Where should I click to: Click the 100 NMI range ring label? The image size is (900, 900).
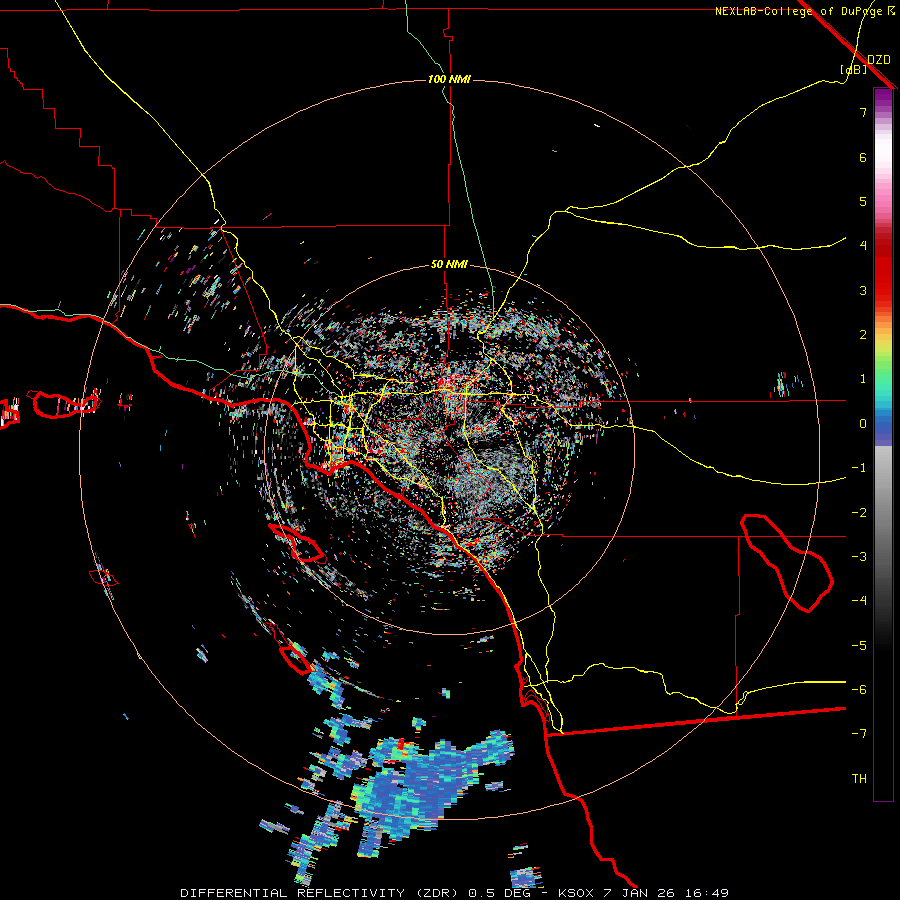coord(449,79)
